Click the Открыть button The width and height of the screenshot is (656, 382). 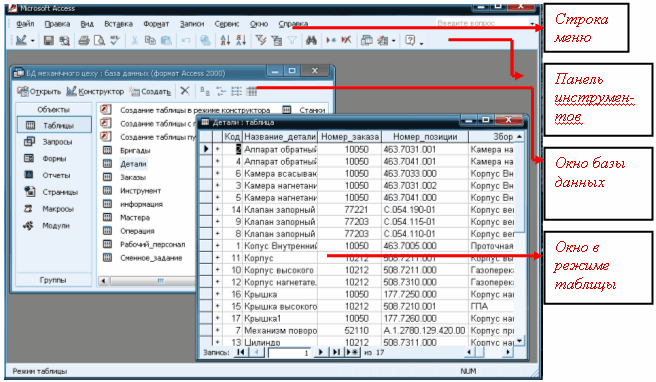pos(39,91)
